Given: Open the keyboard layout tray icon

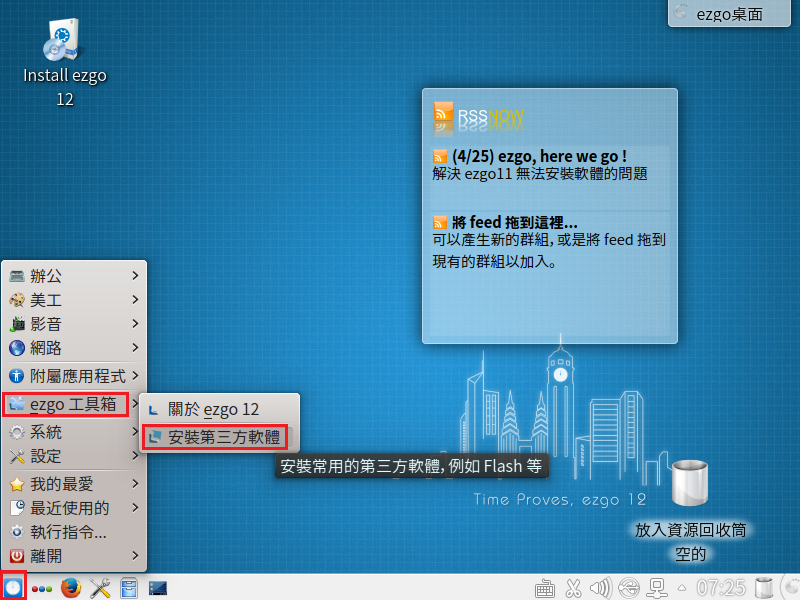Looking at the screenshot, I should 544,588.
